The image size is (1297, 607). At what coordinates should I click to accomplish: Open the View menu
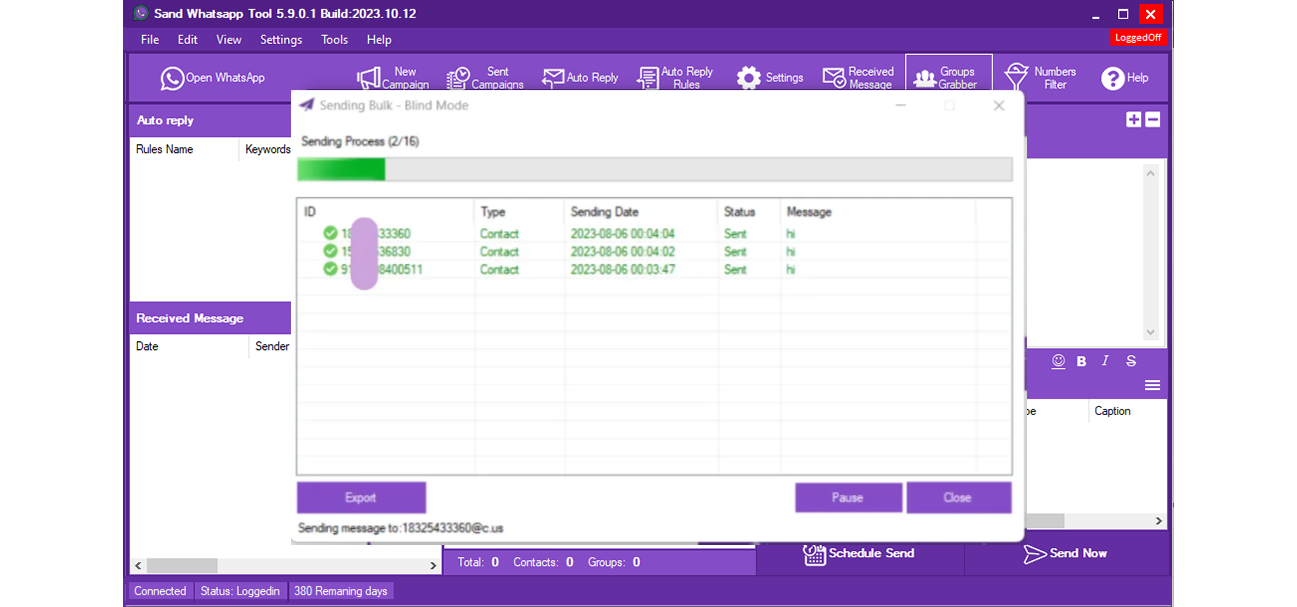tap(229, 40)
